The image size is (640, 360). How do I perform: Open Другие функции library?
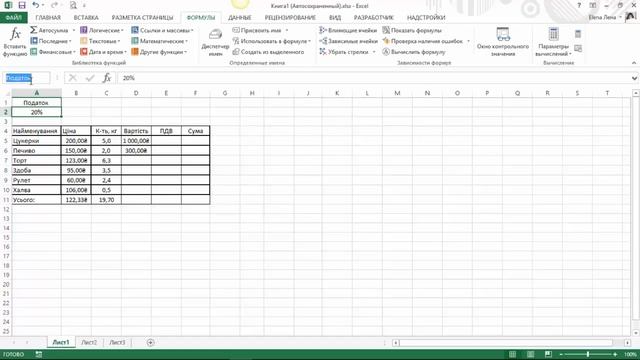[x=159, y=52]
